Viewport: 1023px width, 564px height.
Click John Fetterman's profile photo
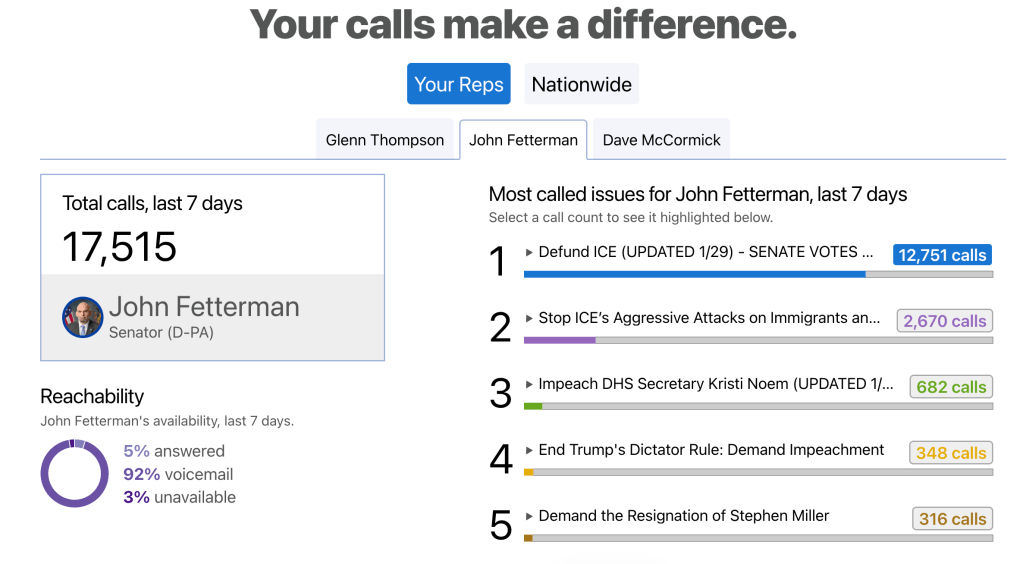coord(82,317)
